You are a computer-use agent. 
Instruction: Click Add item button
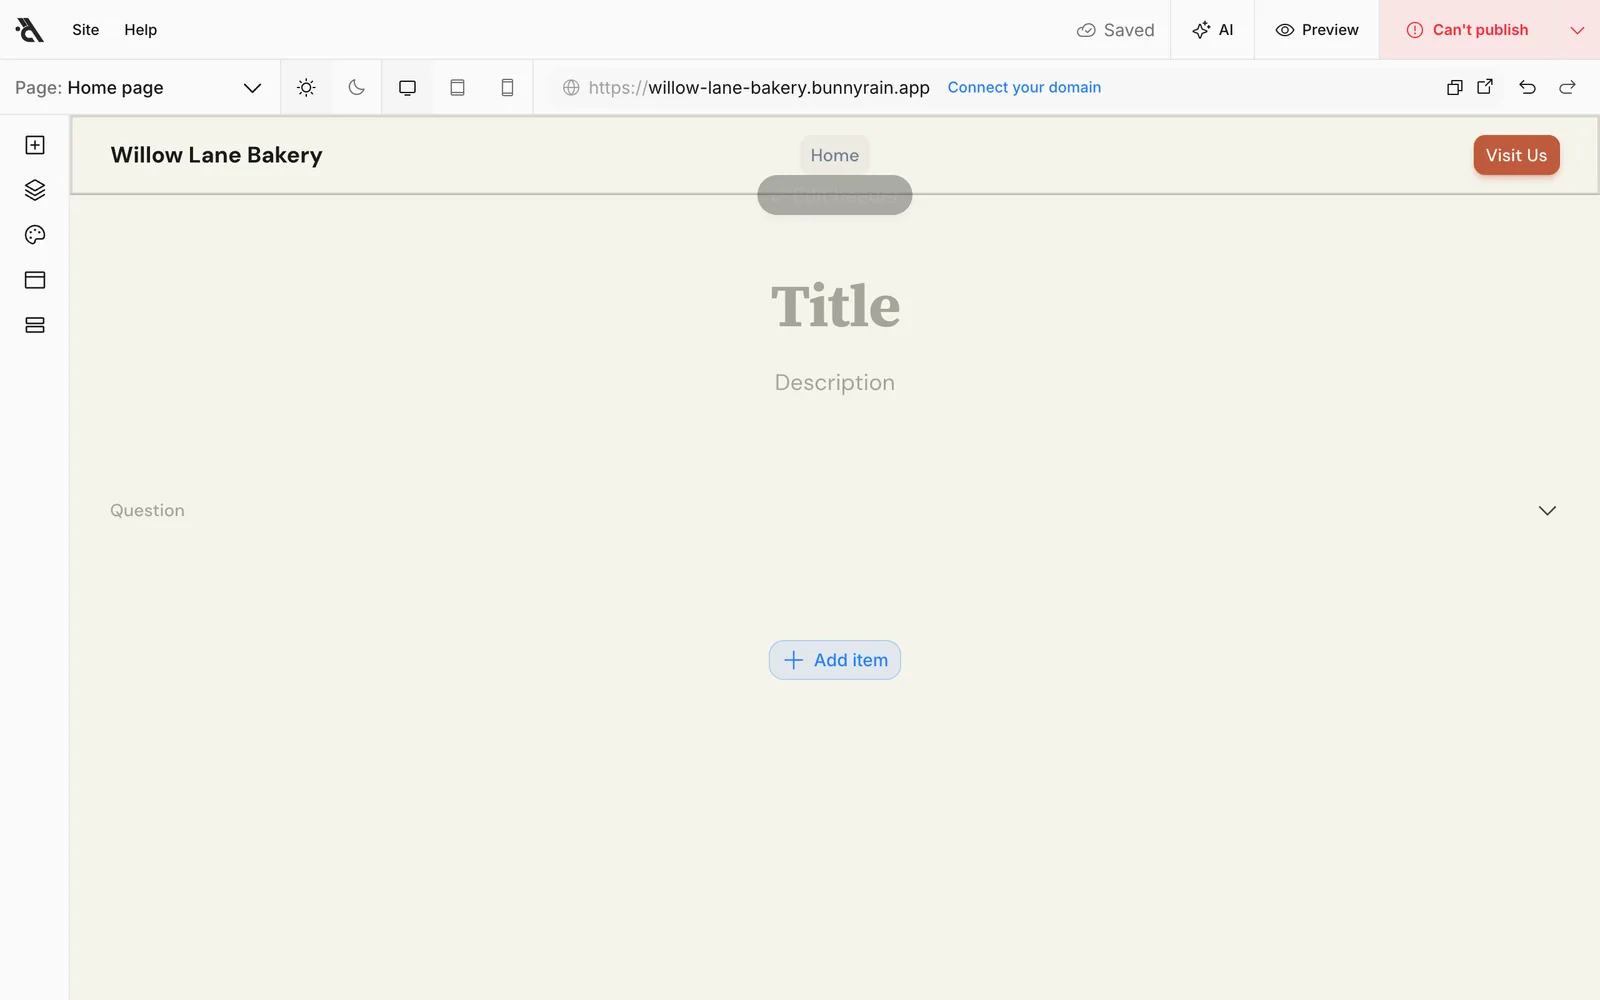pos(835,660)
